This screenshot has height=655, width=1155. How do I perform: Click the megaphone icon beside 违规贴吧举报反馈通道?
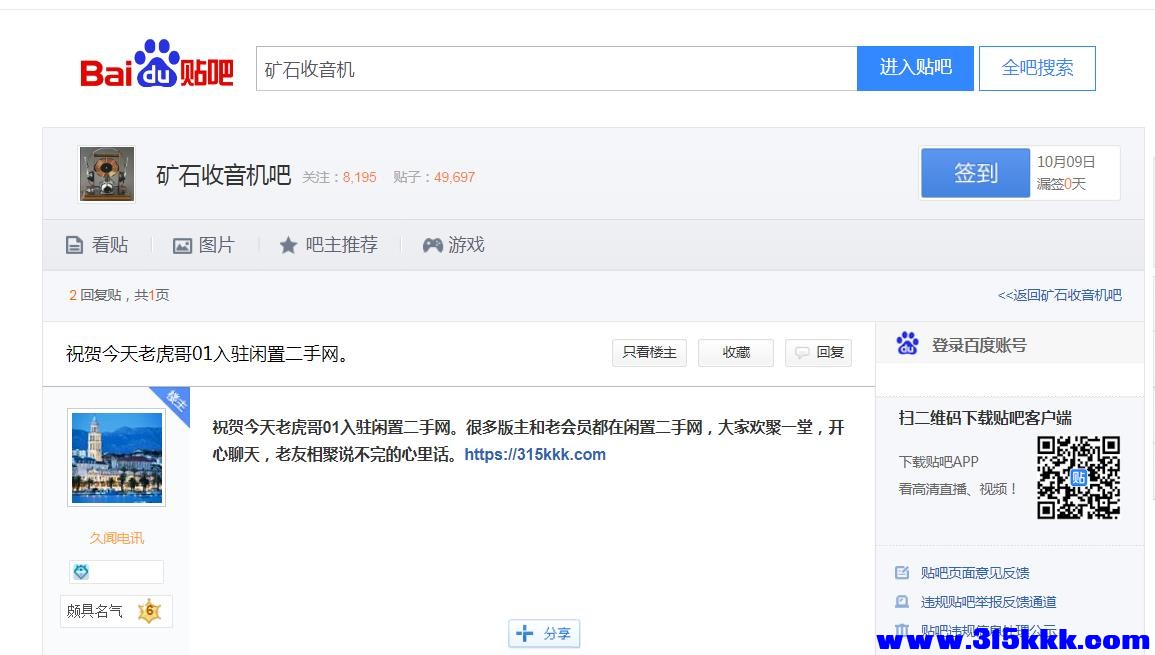903,601
